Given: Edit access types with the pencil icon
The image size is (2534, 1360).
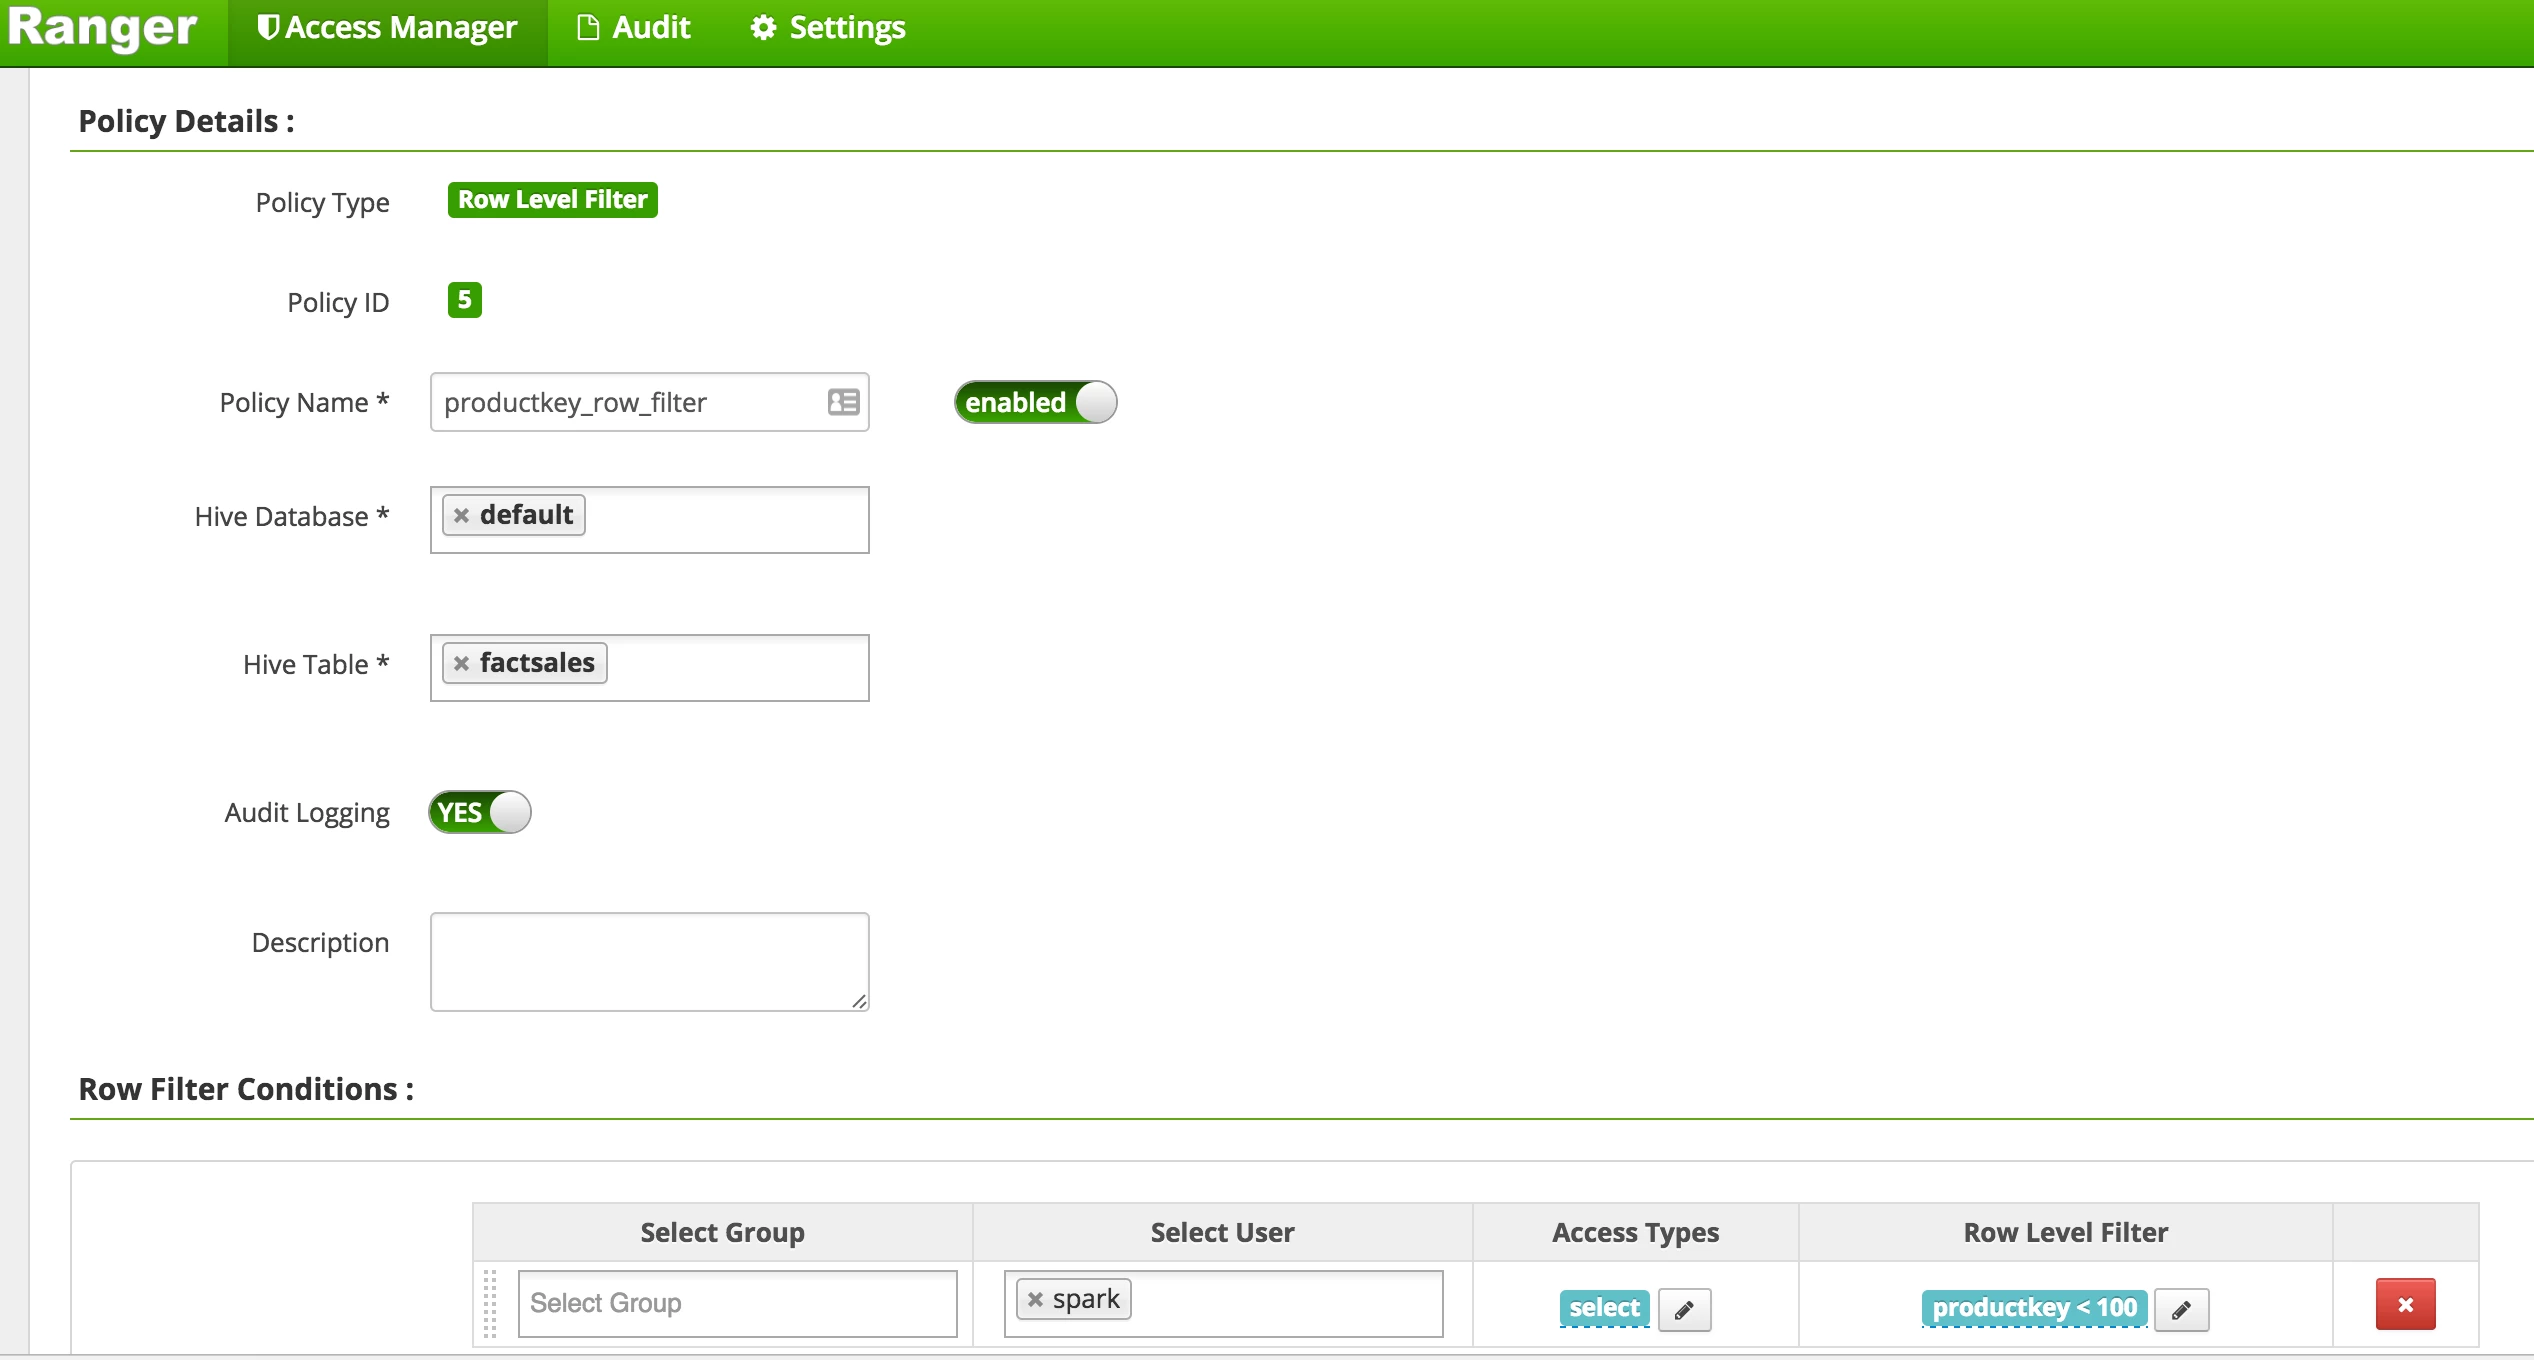Looking at the screenshot, I should click(1684, 1310).
